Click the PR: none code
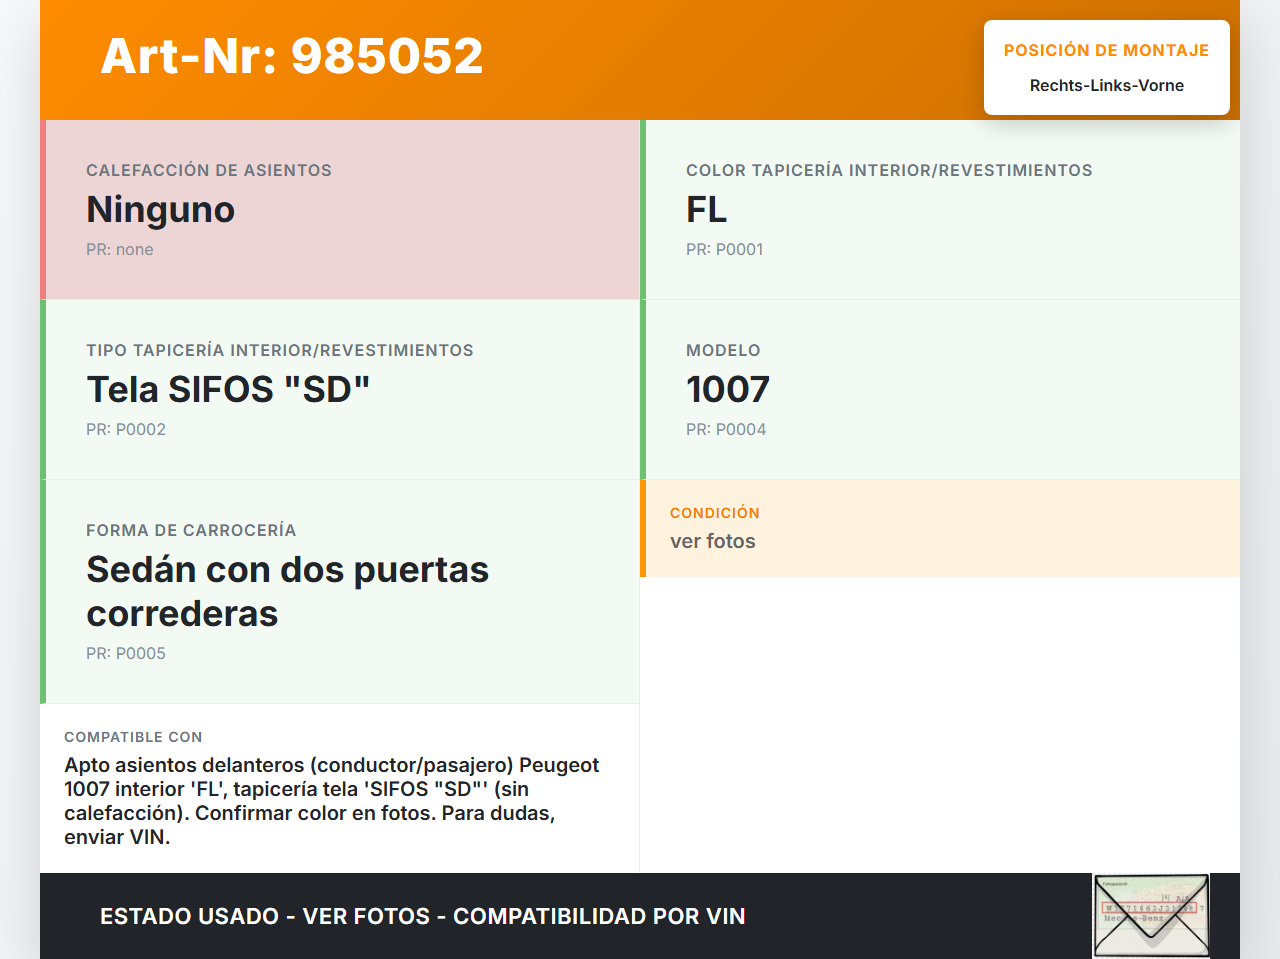The image size is (1280, 959). coord(120,250)
